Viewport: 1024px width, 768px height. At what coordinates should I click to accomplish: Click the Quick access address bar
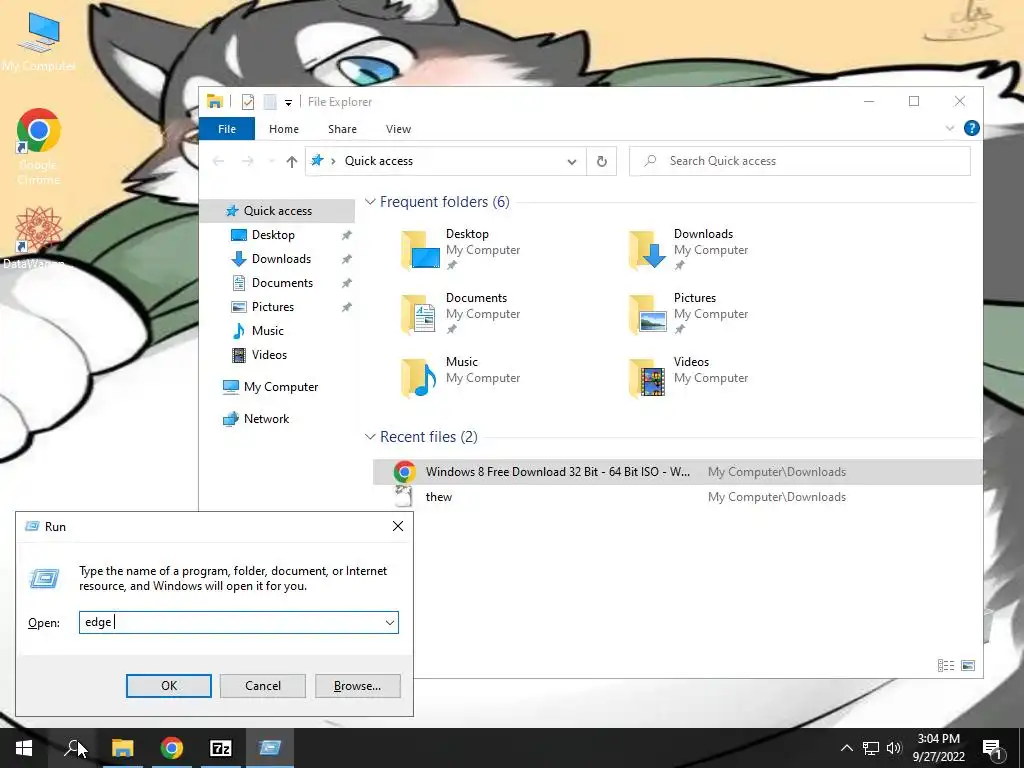click(446, 161)
